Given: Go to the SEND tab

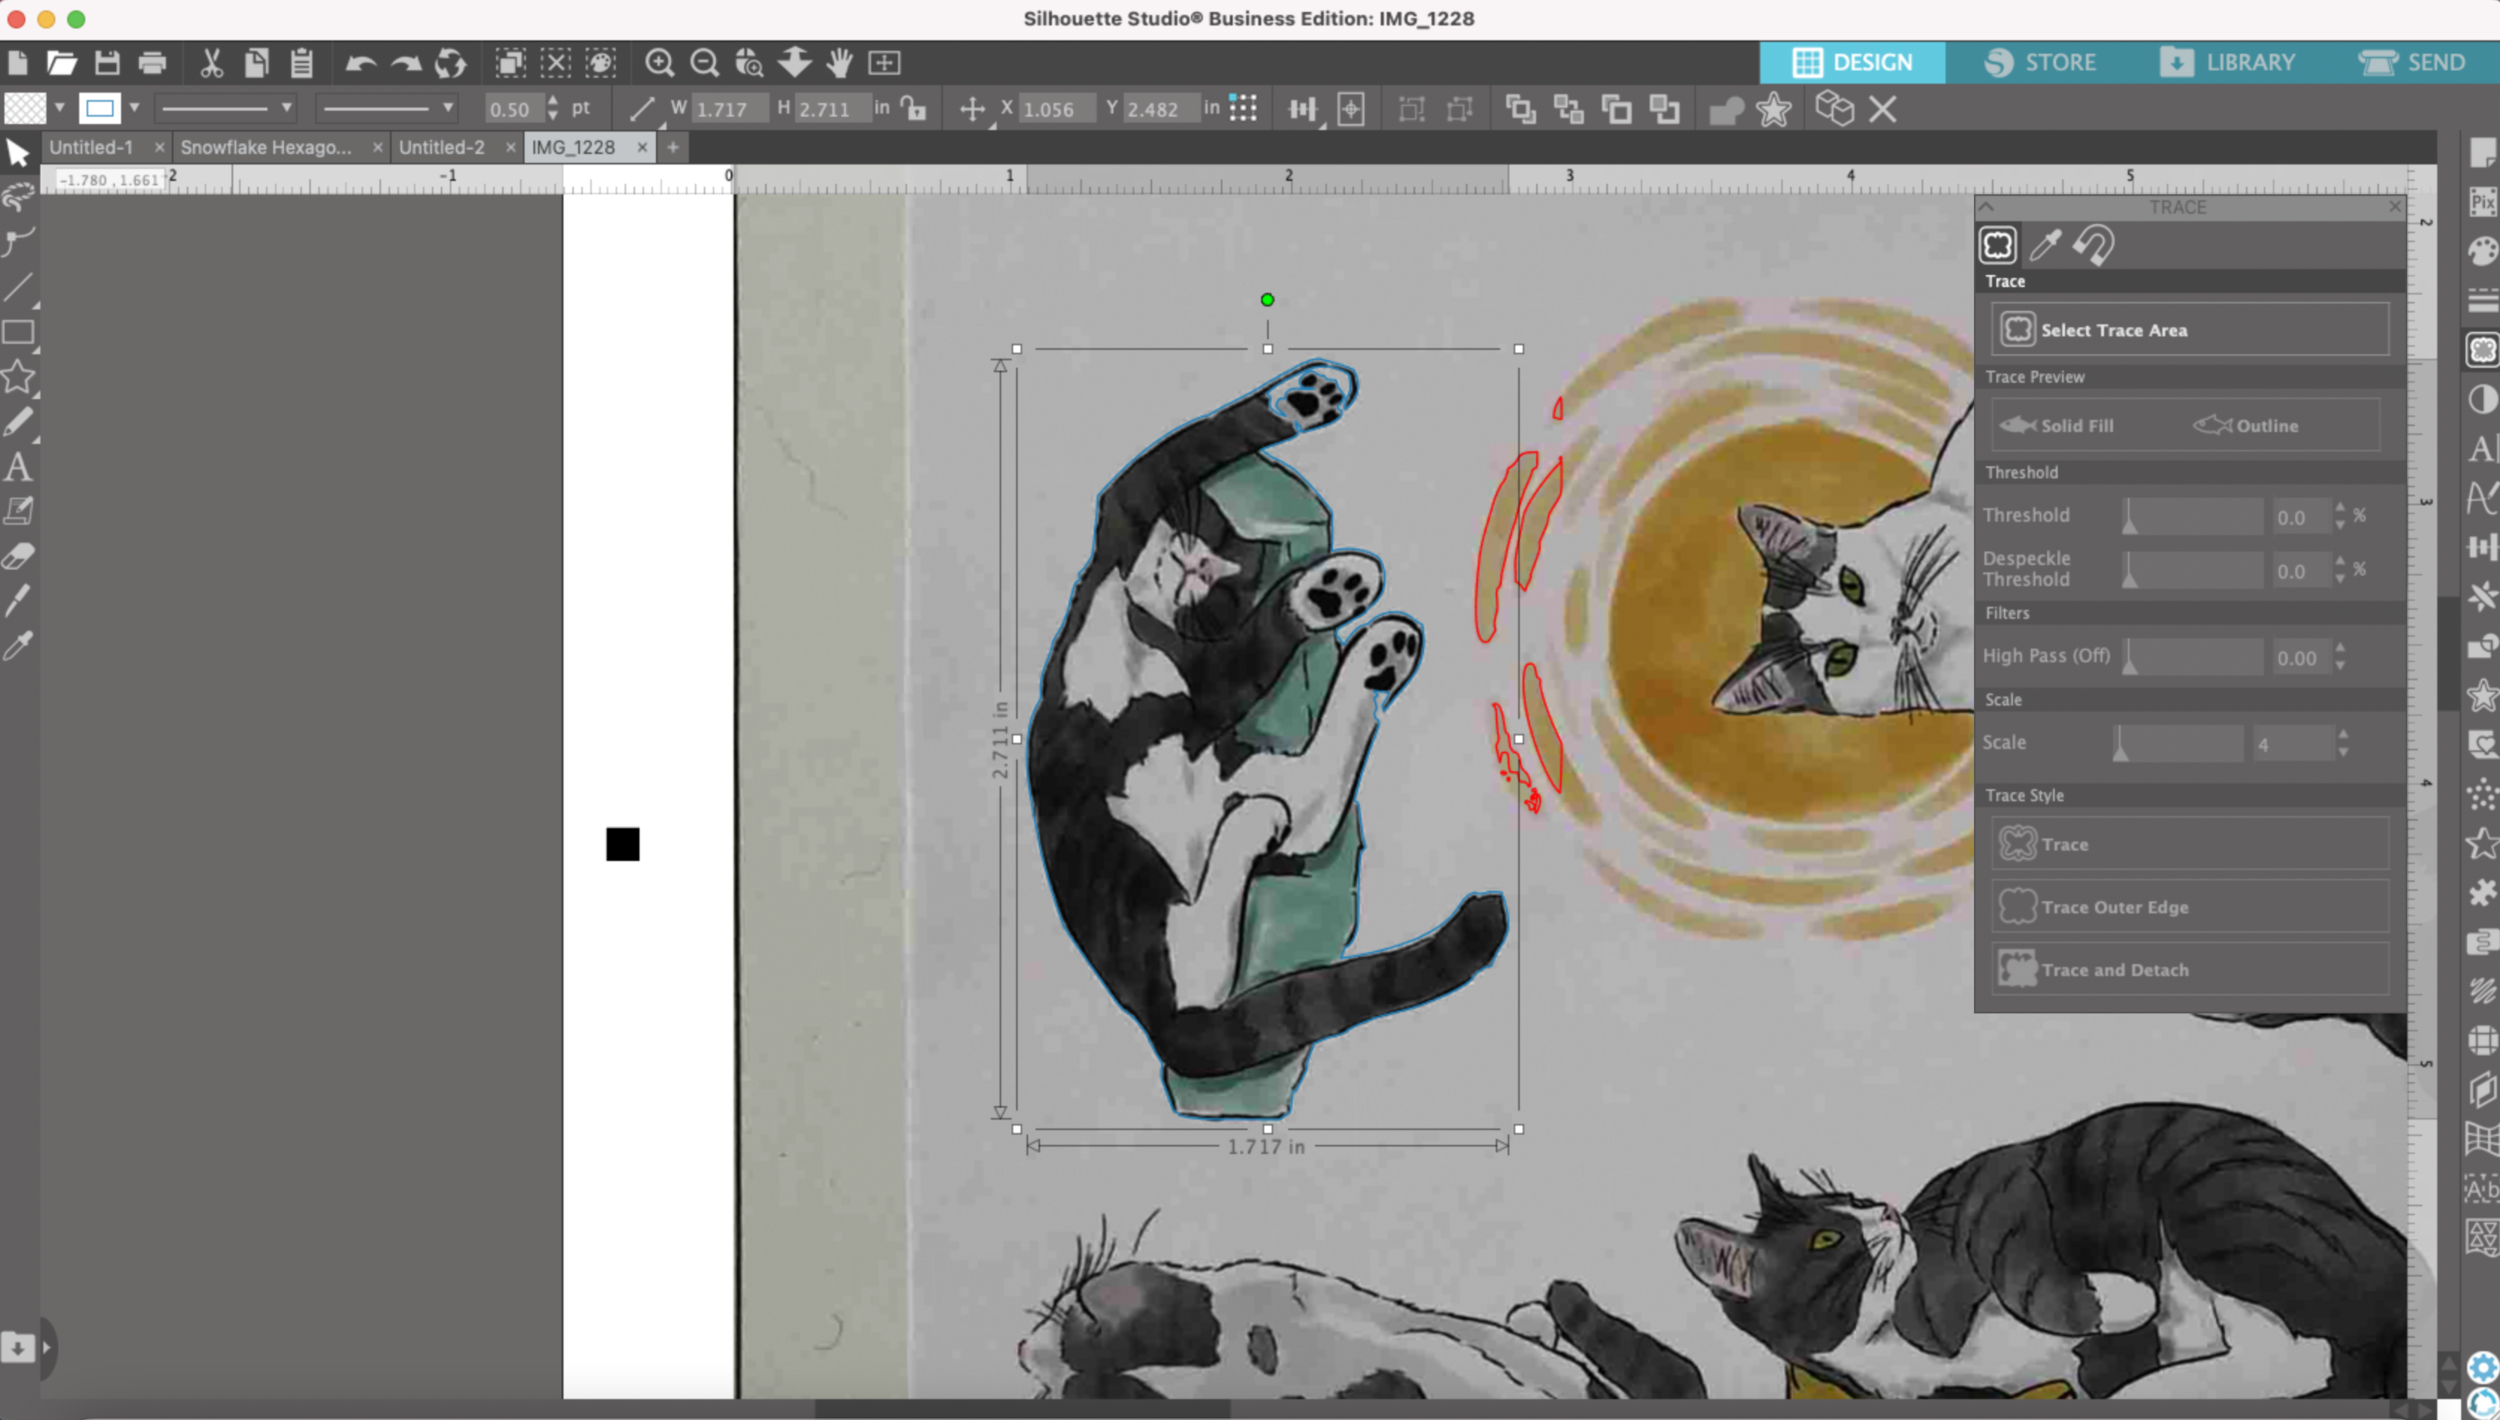Looking at the screenshot, I should 2411,62.
